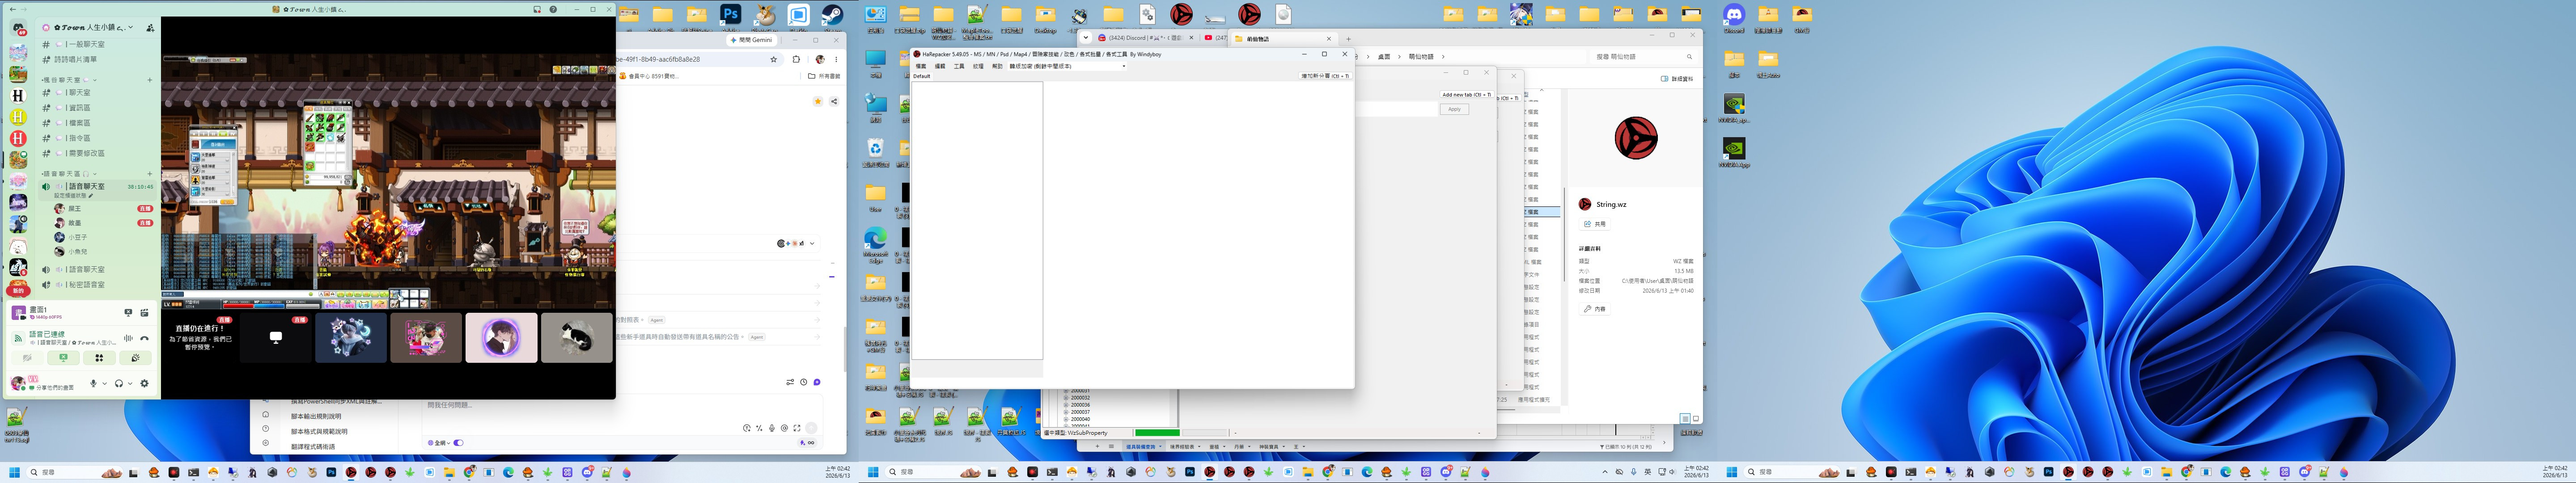This screenshot has width=2576, height=483.
Task: Select the Recycle Bin desktop icon
Action: tap(876, 153)
